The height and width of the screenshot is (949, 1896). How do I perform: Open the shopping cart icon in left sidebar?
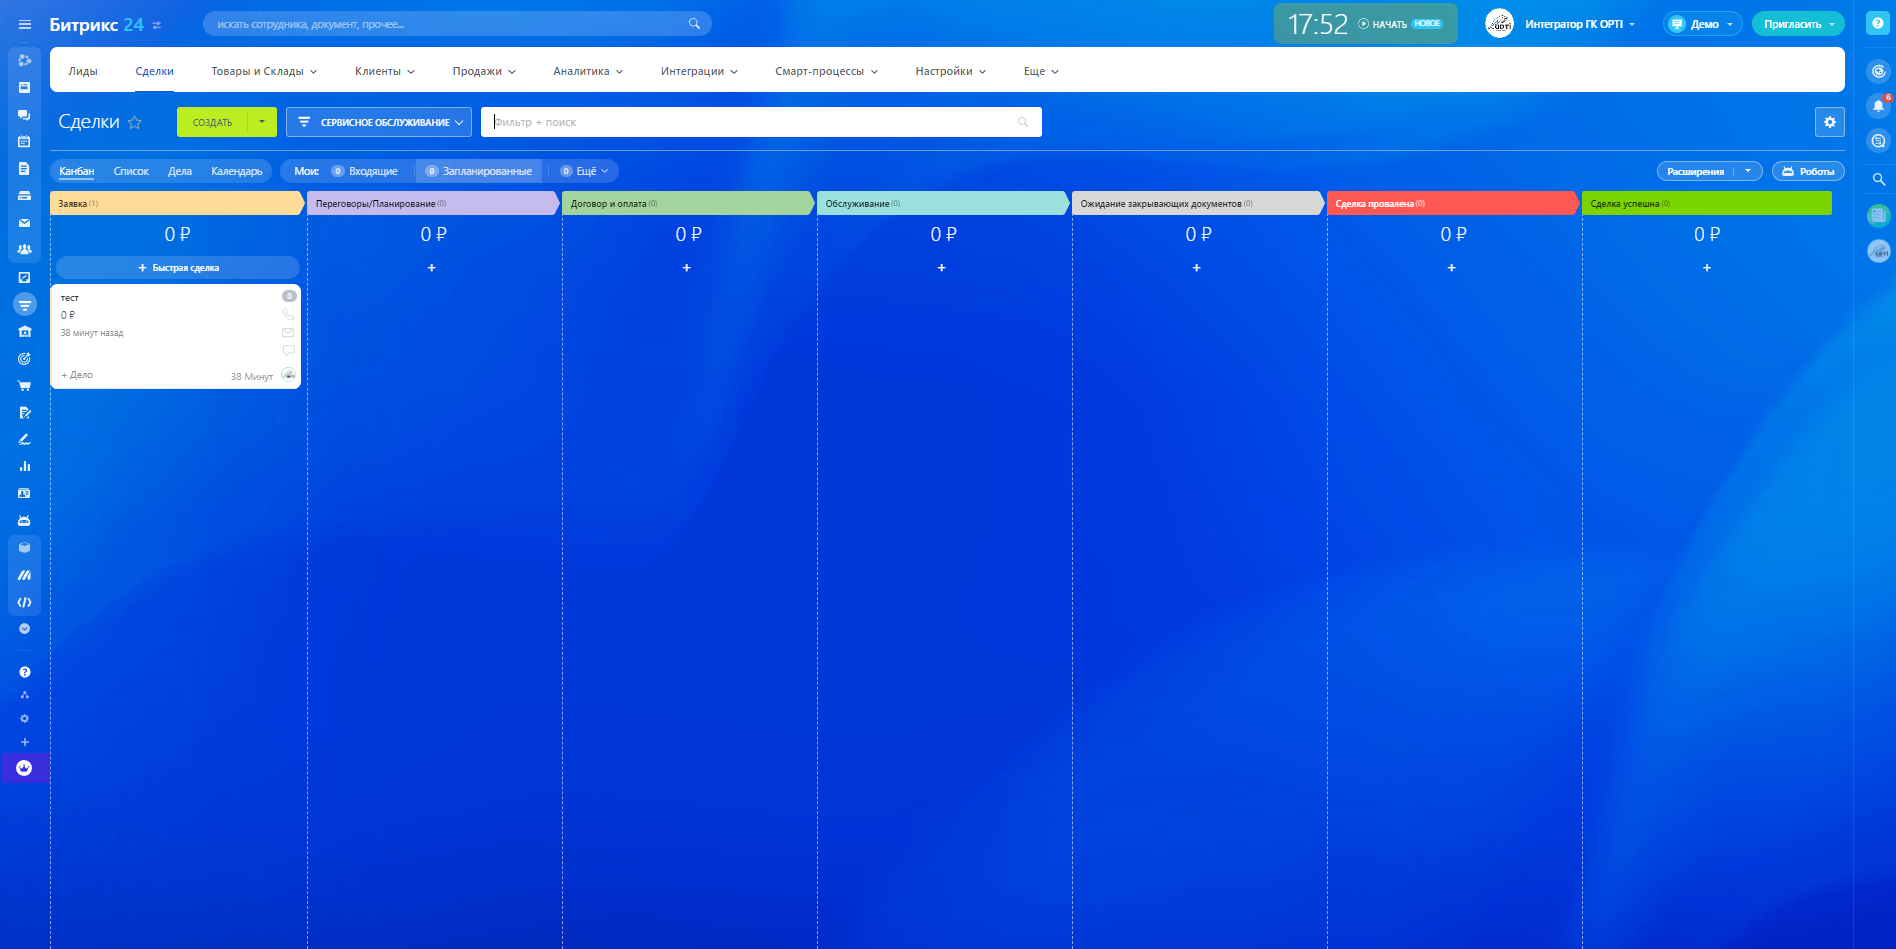(24, 386)
